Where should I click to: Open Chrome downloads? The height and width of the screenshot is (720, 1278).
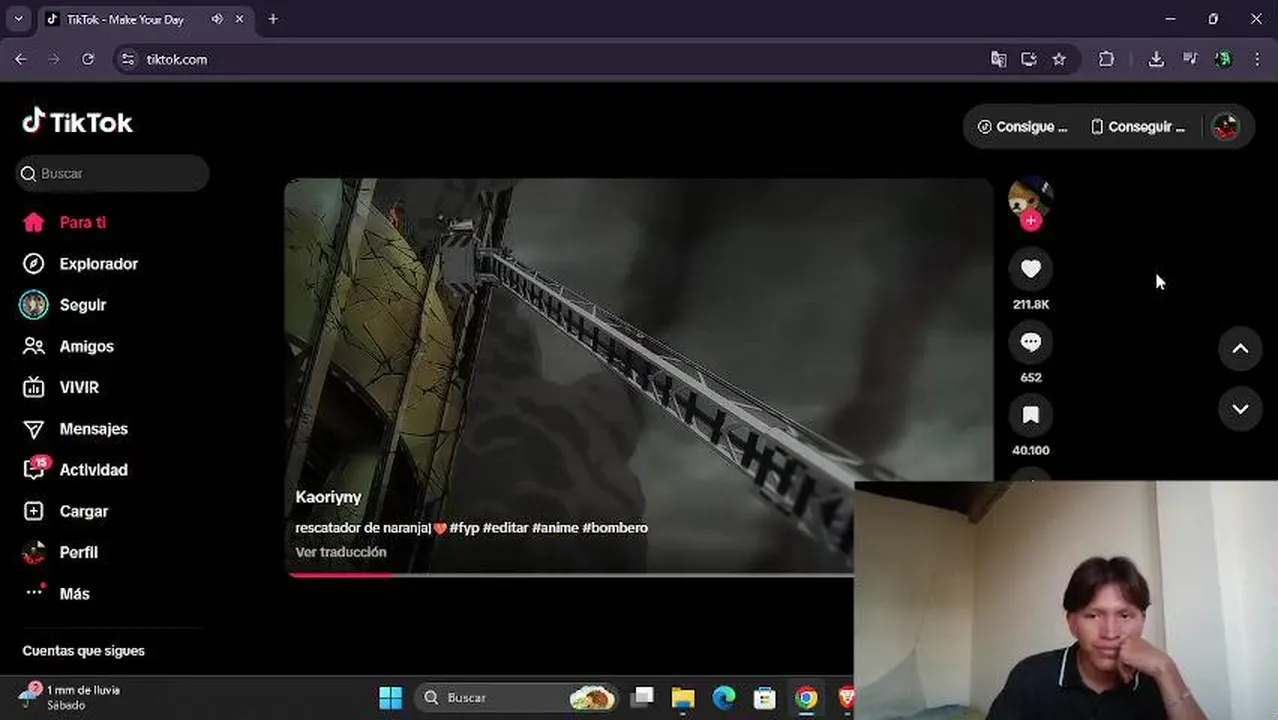1156,59
